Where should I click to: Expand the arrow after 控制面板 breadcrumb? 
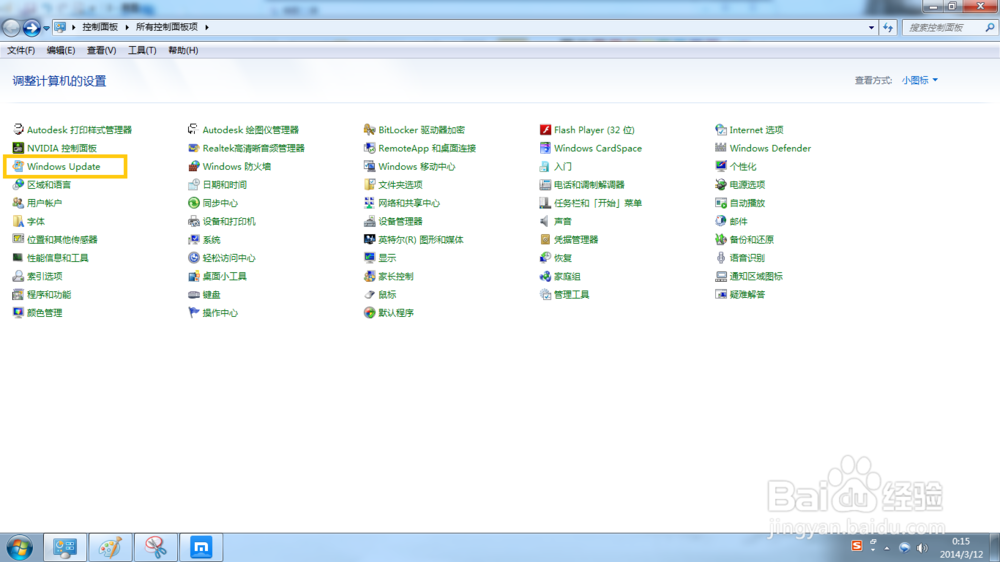click(x=127, y=27)
